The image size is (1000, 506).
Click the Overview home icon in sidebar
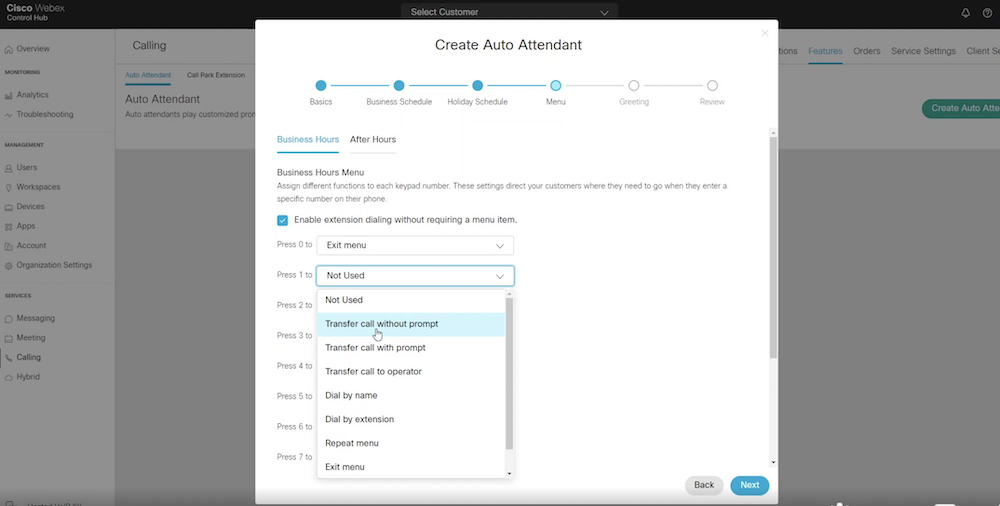point(9,49)
